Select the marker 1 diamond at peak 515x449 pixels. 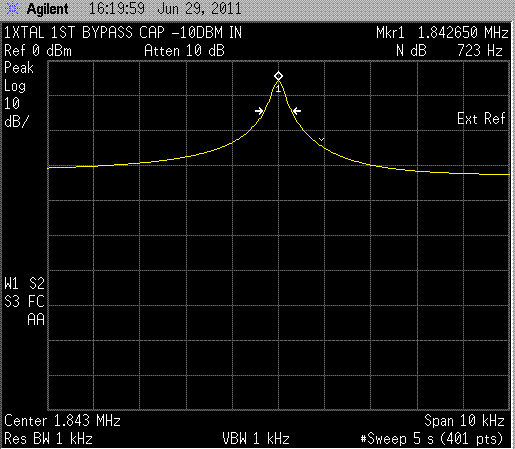coord(278,76)
